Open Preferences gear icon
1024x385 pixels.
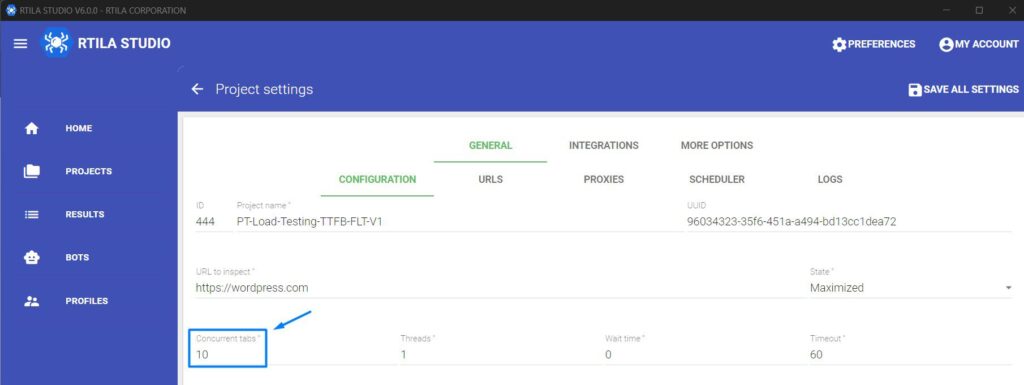point(839,44)
